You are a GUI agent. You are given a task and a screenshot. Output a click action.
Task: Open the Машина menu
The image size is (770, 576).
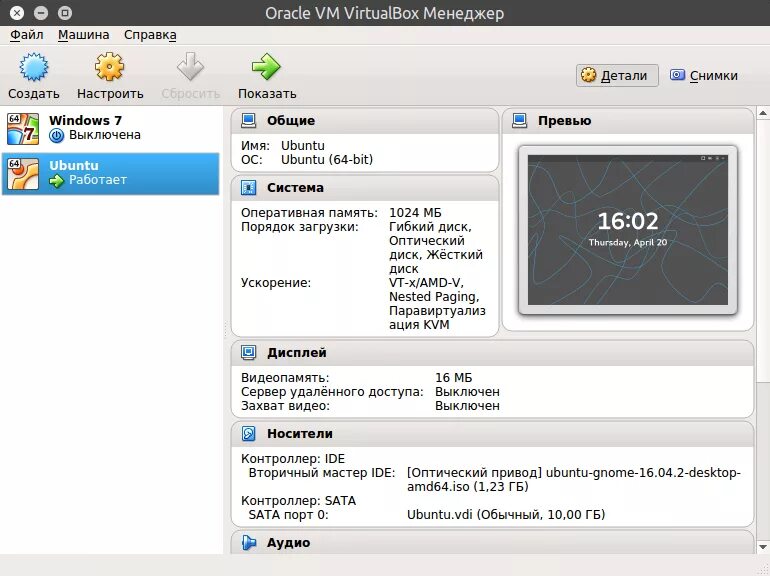[83, 35]
